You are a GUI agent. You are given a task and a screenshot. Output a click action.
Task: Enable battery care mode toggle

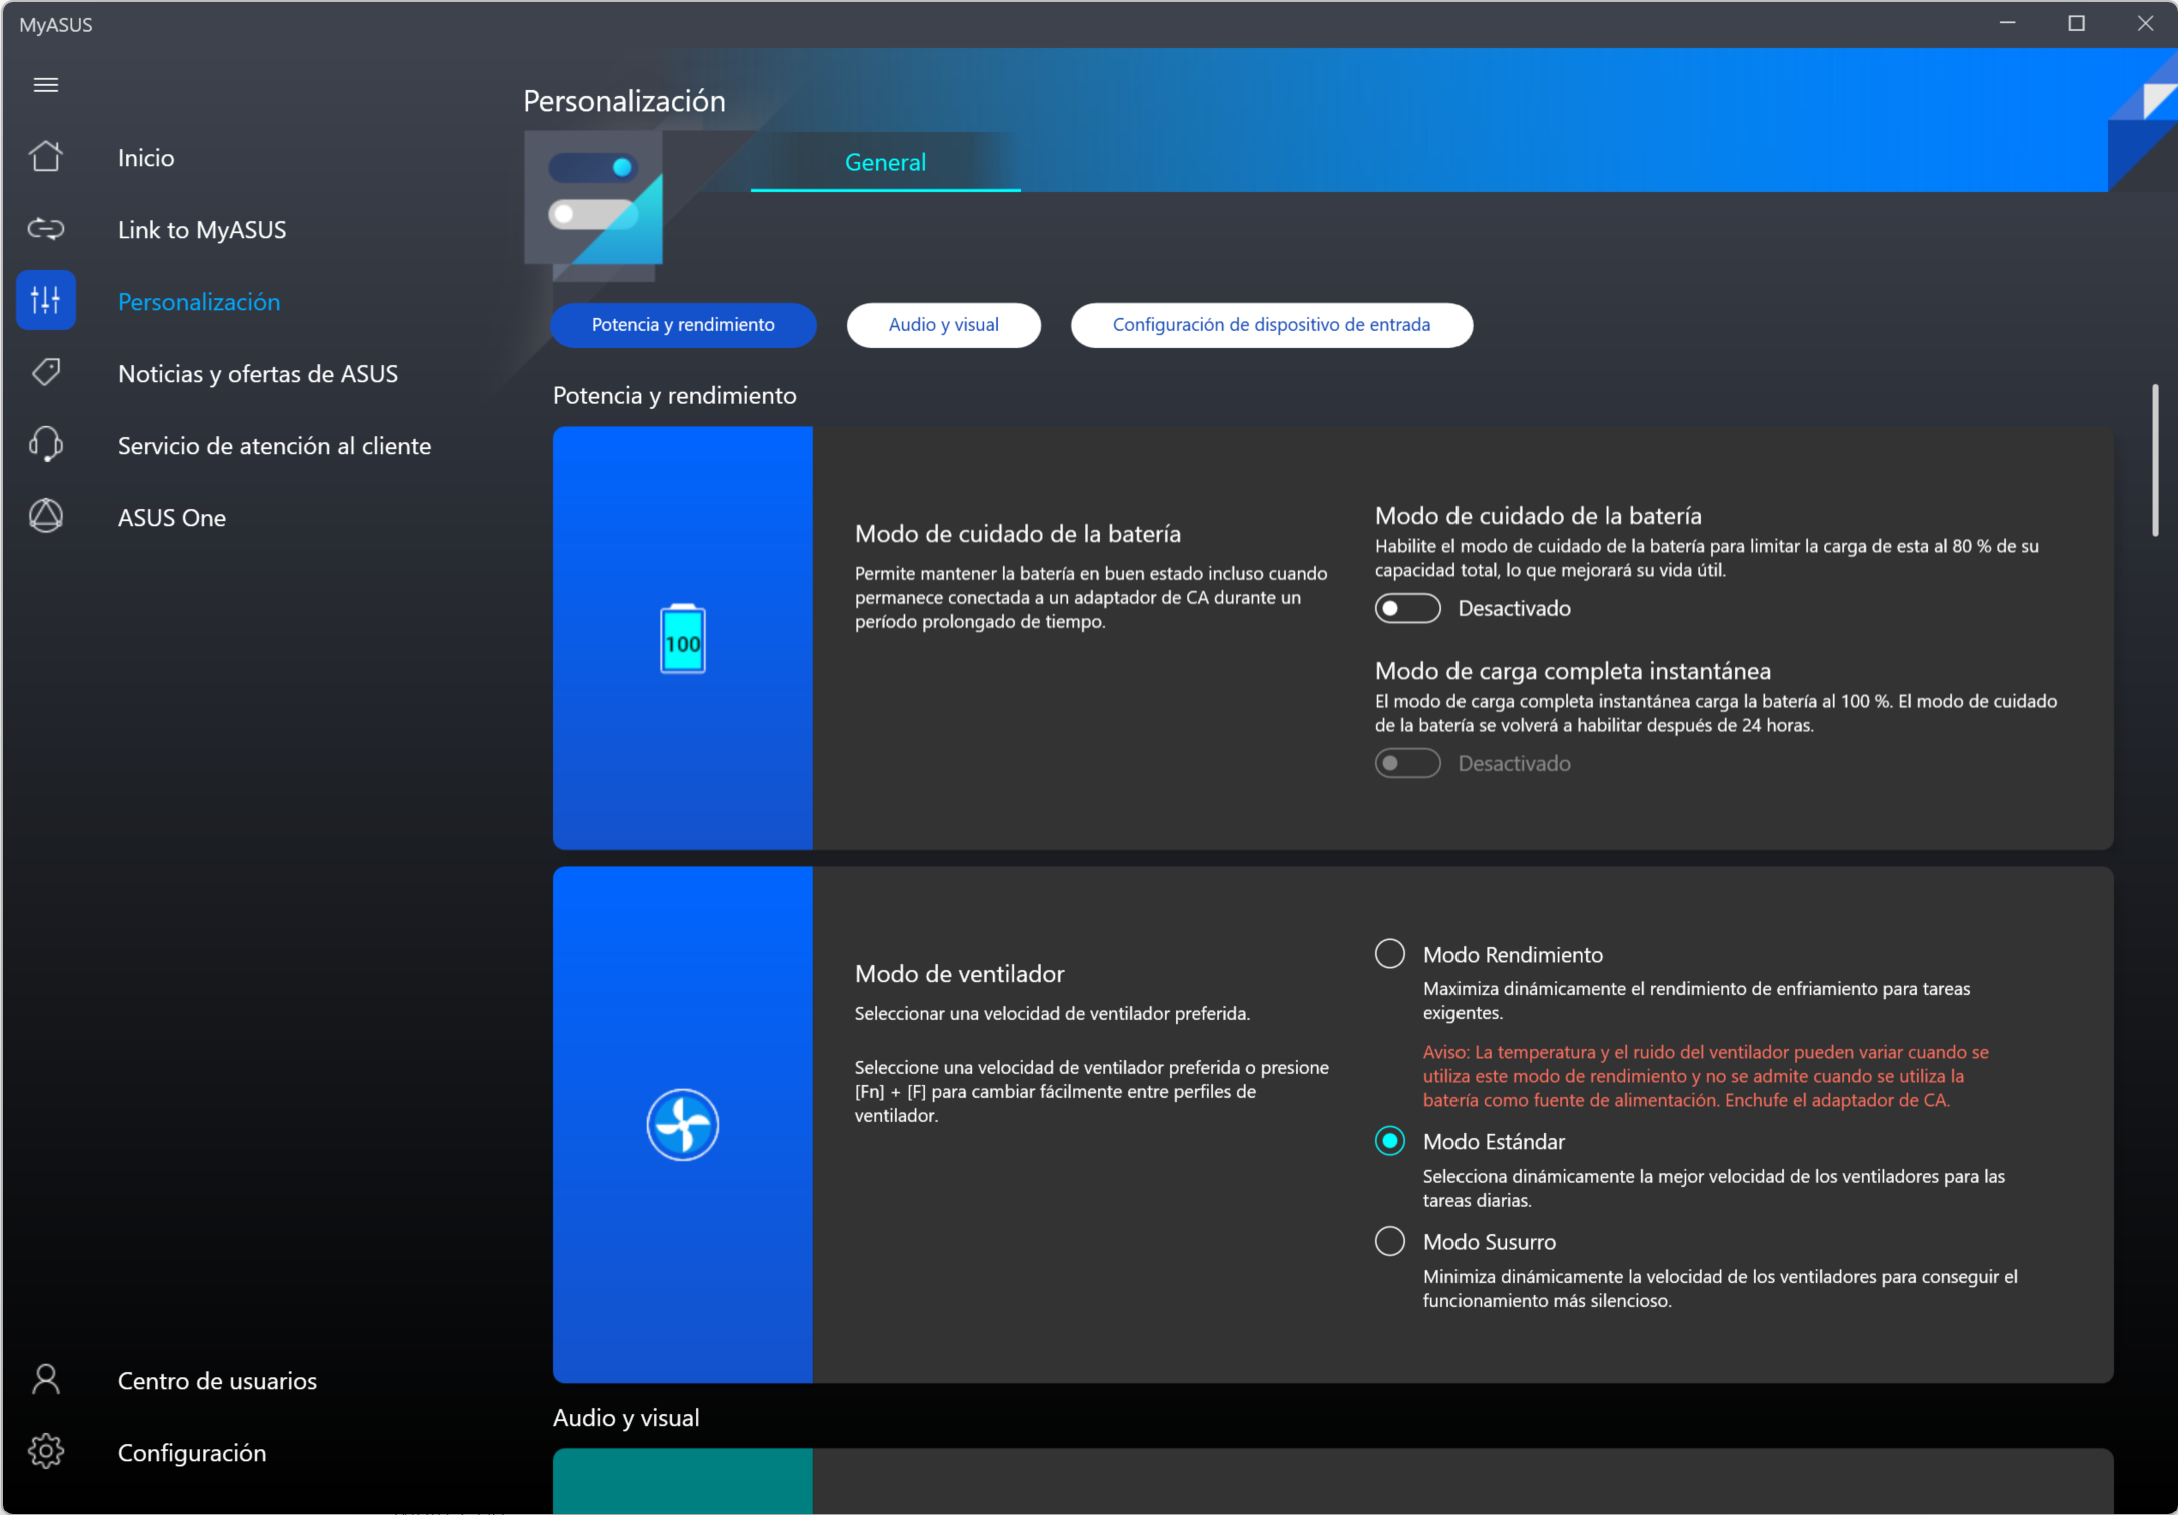[1407, 608]
